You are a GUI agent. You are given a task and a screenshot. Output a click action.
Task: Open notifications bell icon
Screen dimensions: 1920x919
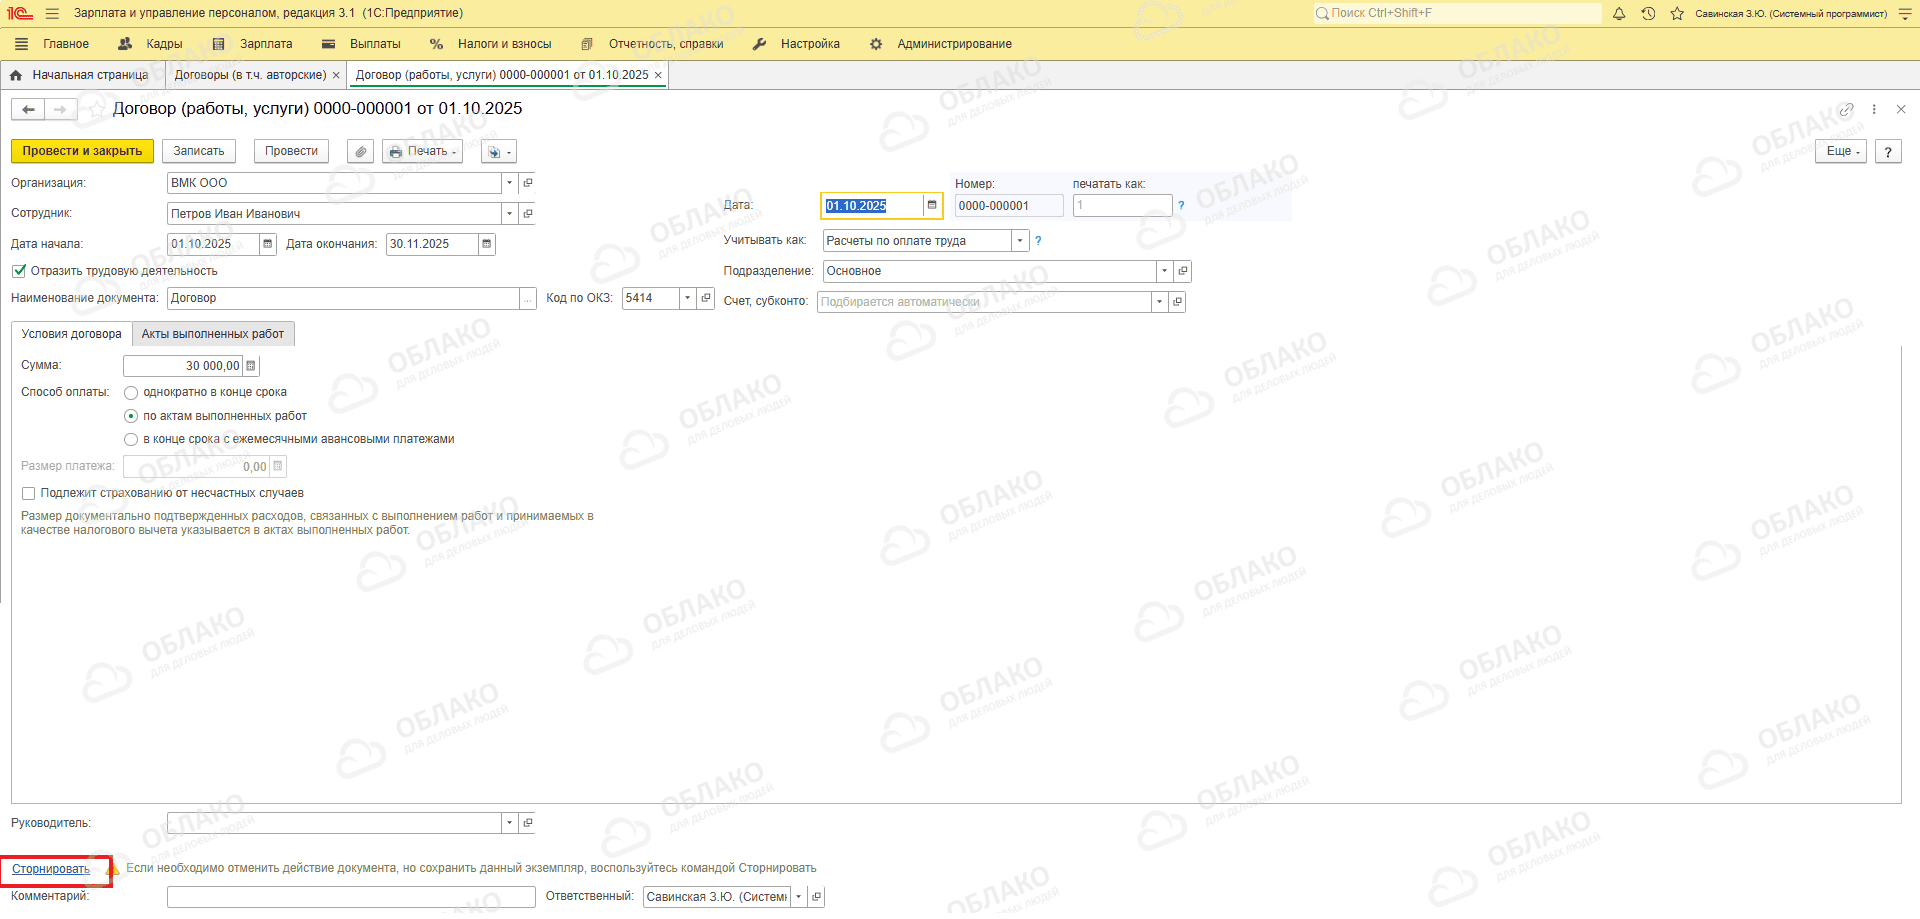point(1619,13)
